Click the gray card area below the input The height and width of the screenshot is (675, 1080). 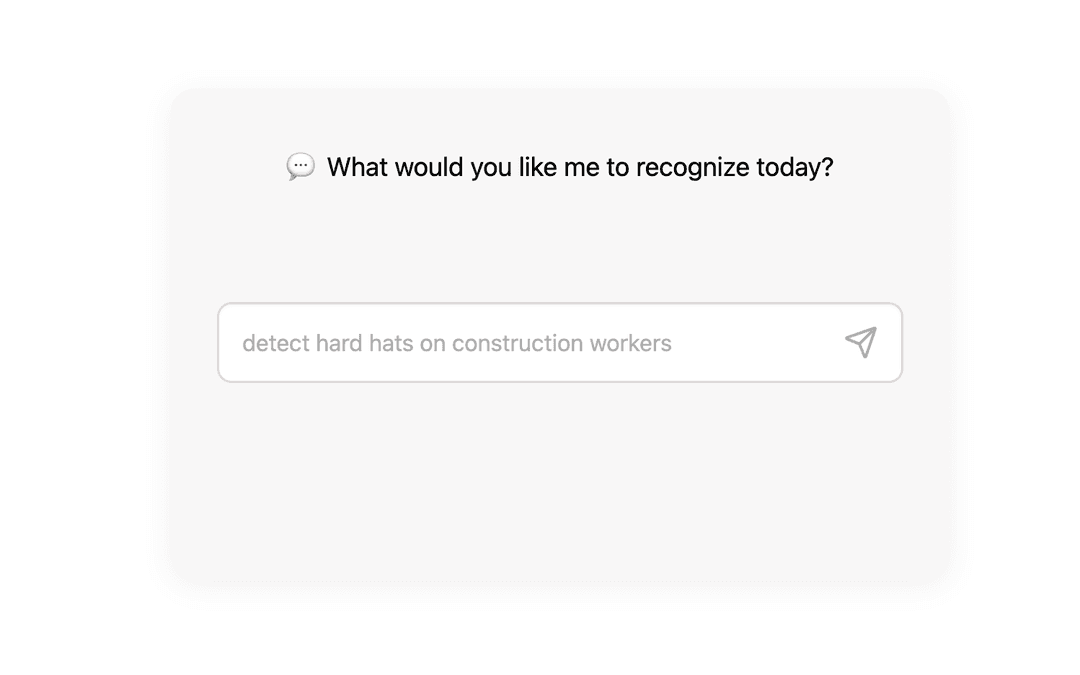[x=560, y=480]
